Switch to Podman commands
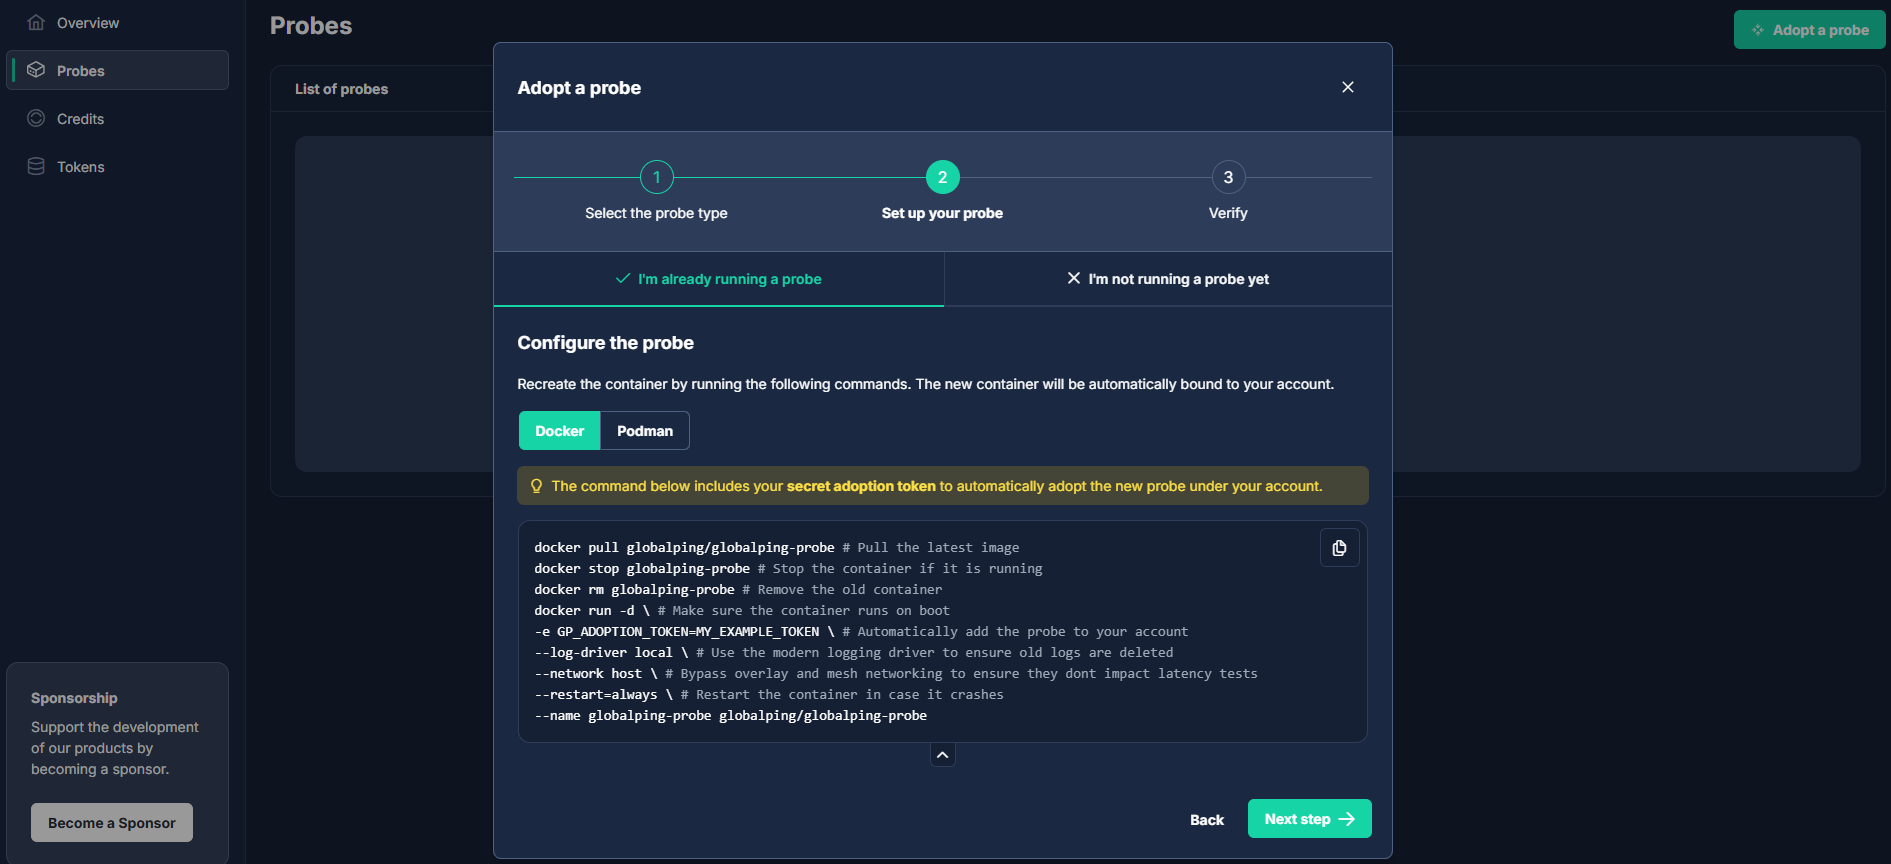 coord(644,431)
